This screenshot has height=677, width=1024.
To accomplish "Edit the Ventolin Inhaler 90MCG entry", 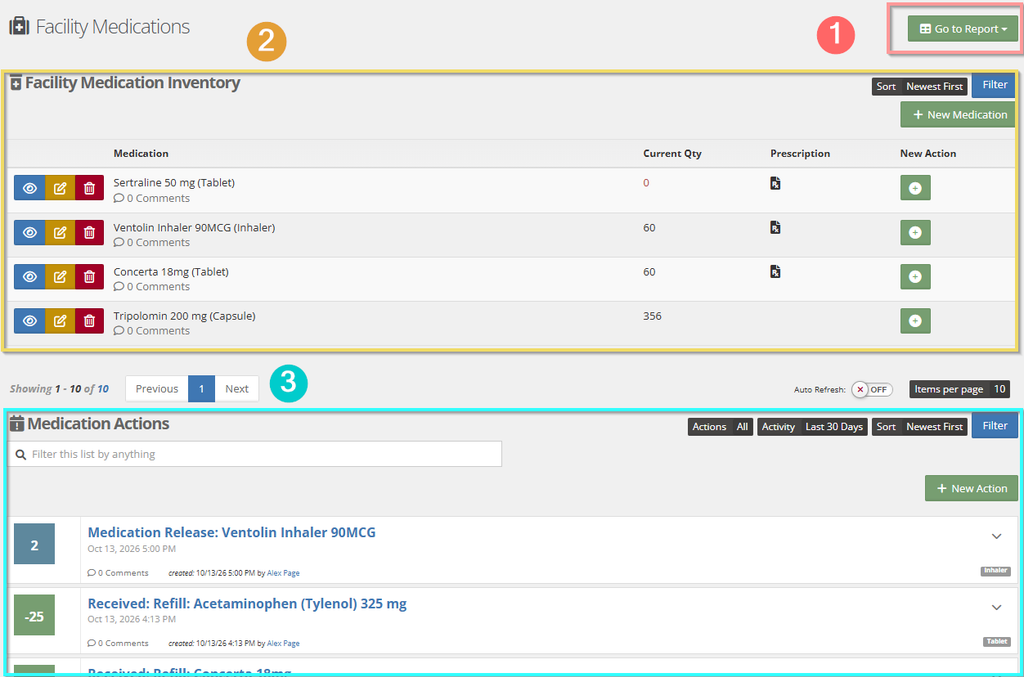I will [60, 232].
